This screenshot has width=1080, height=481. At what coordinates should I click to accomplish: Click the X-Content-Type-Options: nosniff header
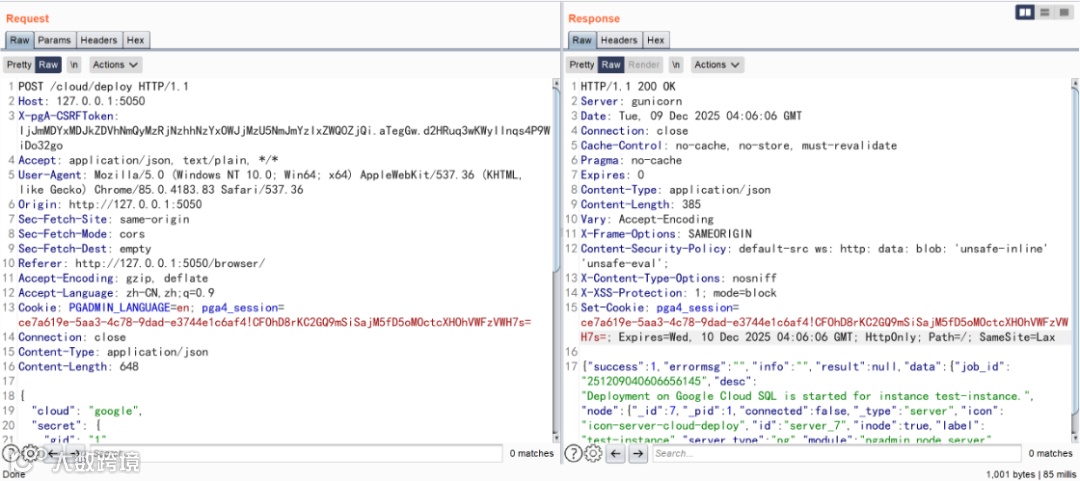(x=678, y=278)
